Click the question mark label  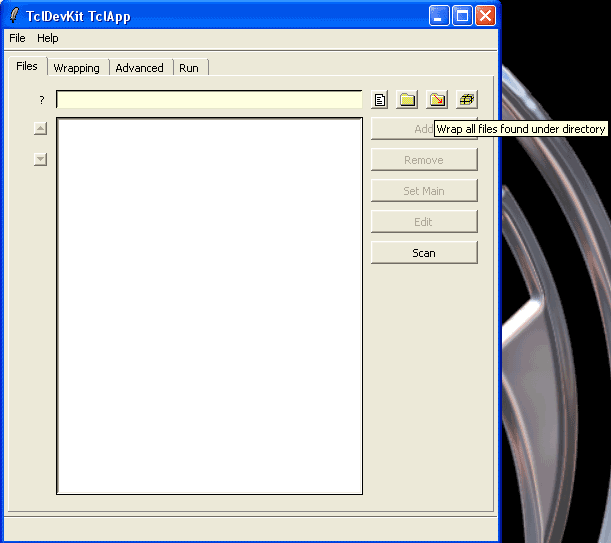(42, 100)
